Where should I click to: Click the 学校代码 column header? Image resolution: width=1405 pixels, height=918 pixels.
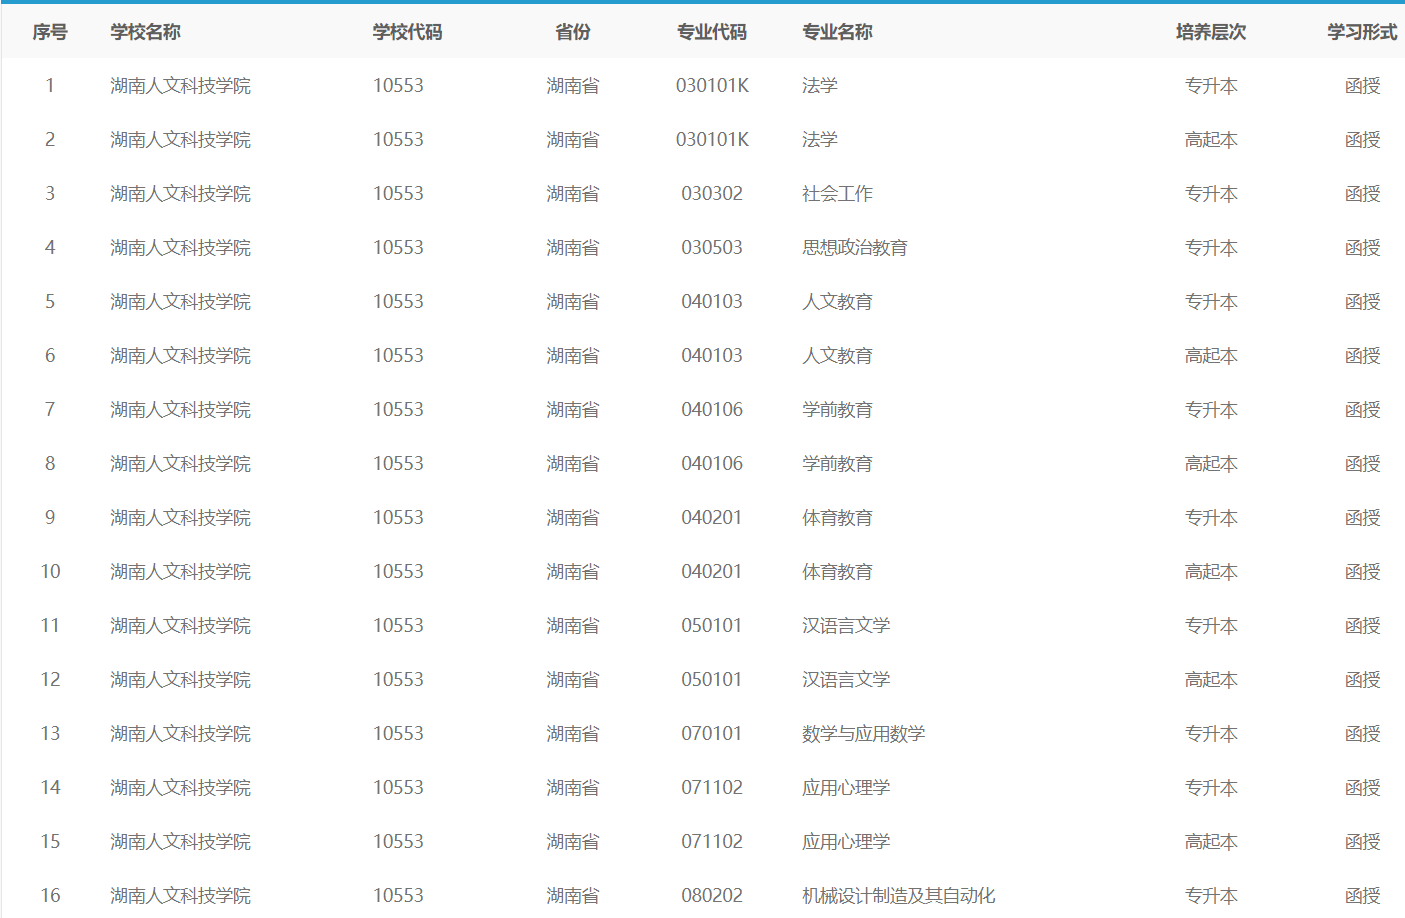(x=407, y=32)
